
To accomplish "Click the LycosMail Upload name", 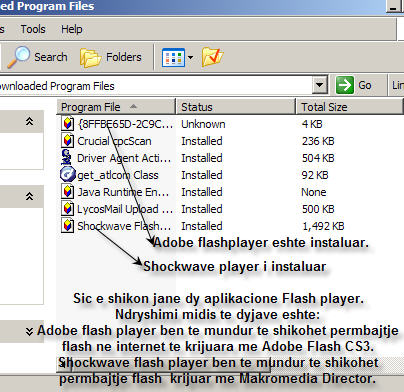I will tap(125, 209).
